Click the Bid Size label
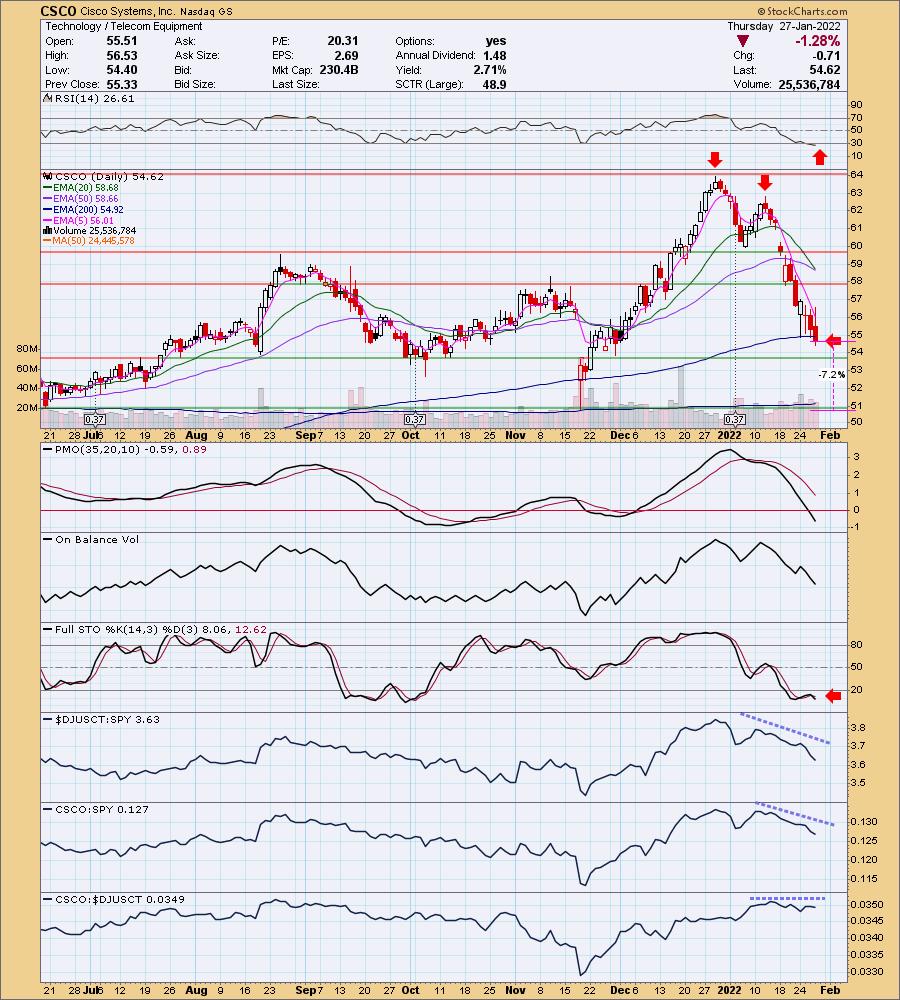The image size is (900, 1000). pyautogui.click(x=195, y=84)
